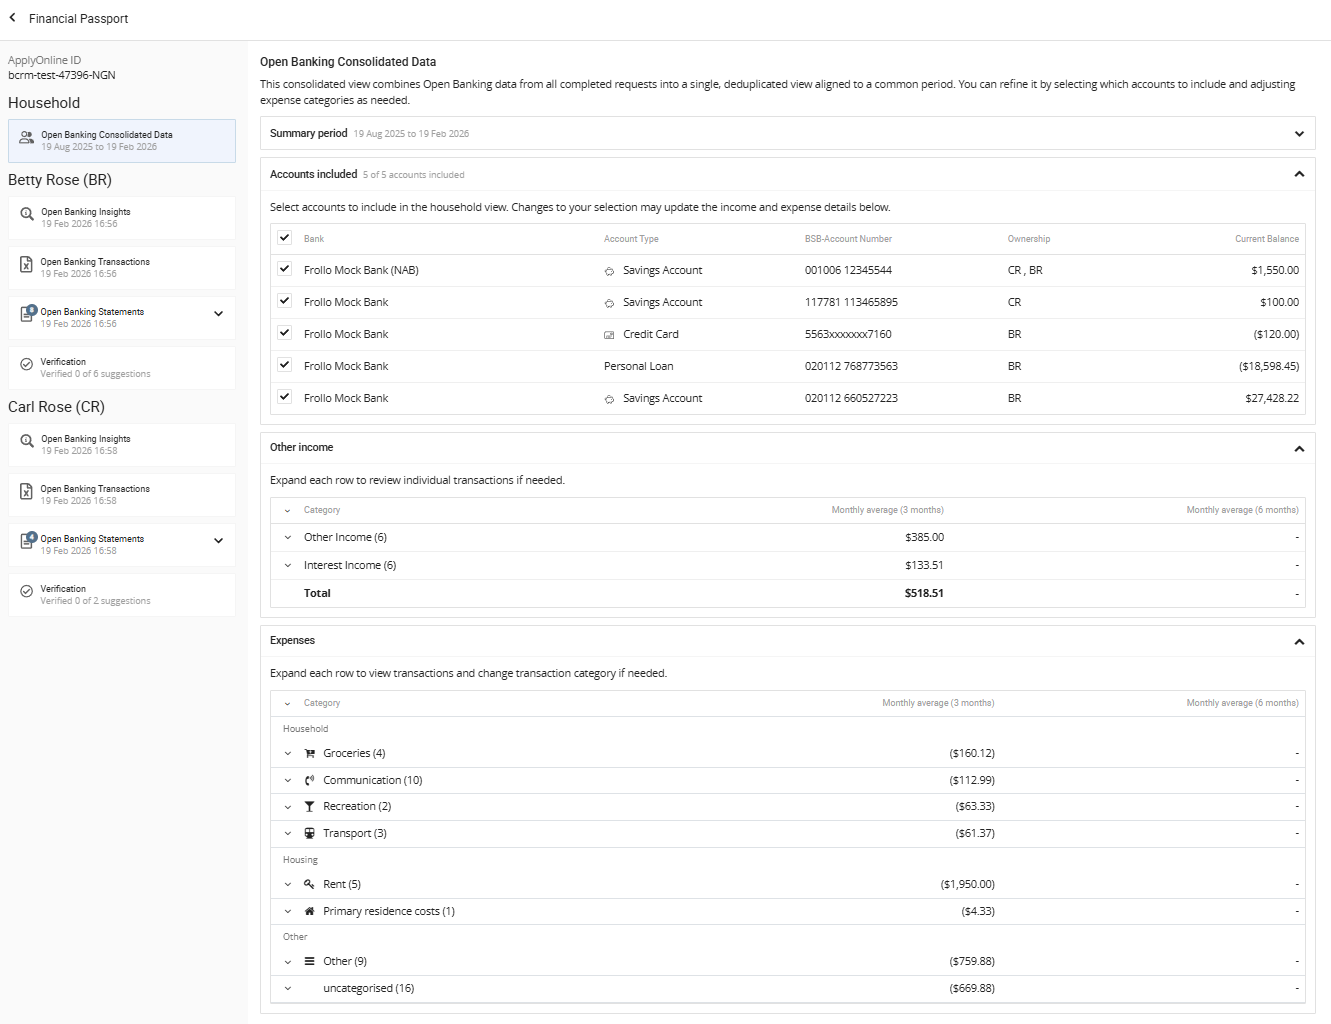Select Open Banking Consolidated Data item
Viewport: 1331px width, 1024px height.
click(x=122, y=141)
